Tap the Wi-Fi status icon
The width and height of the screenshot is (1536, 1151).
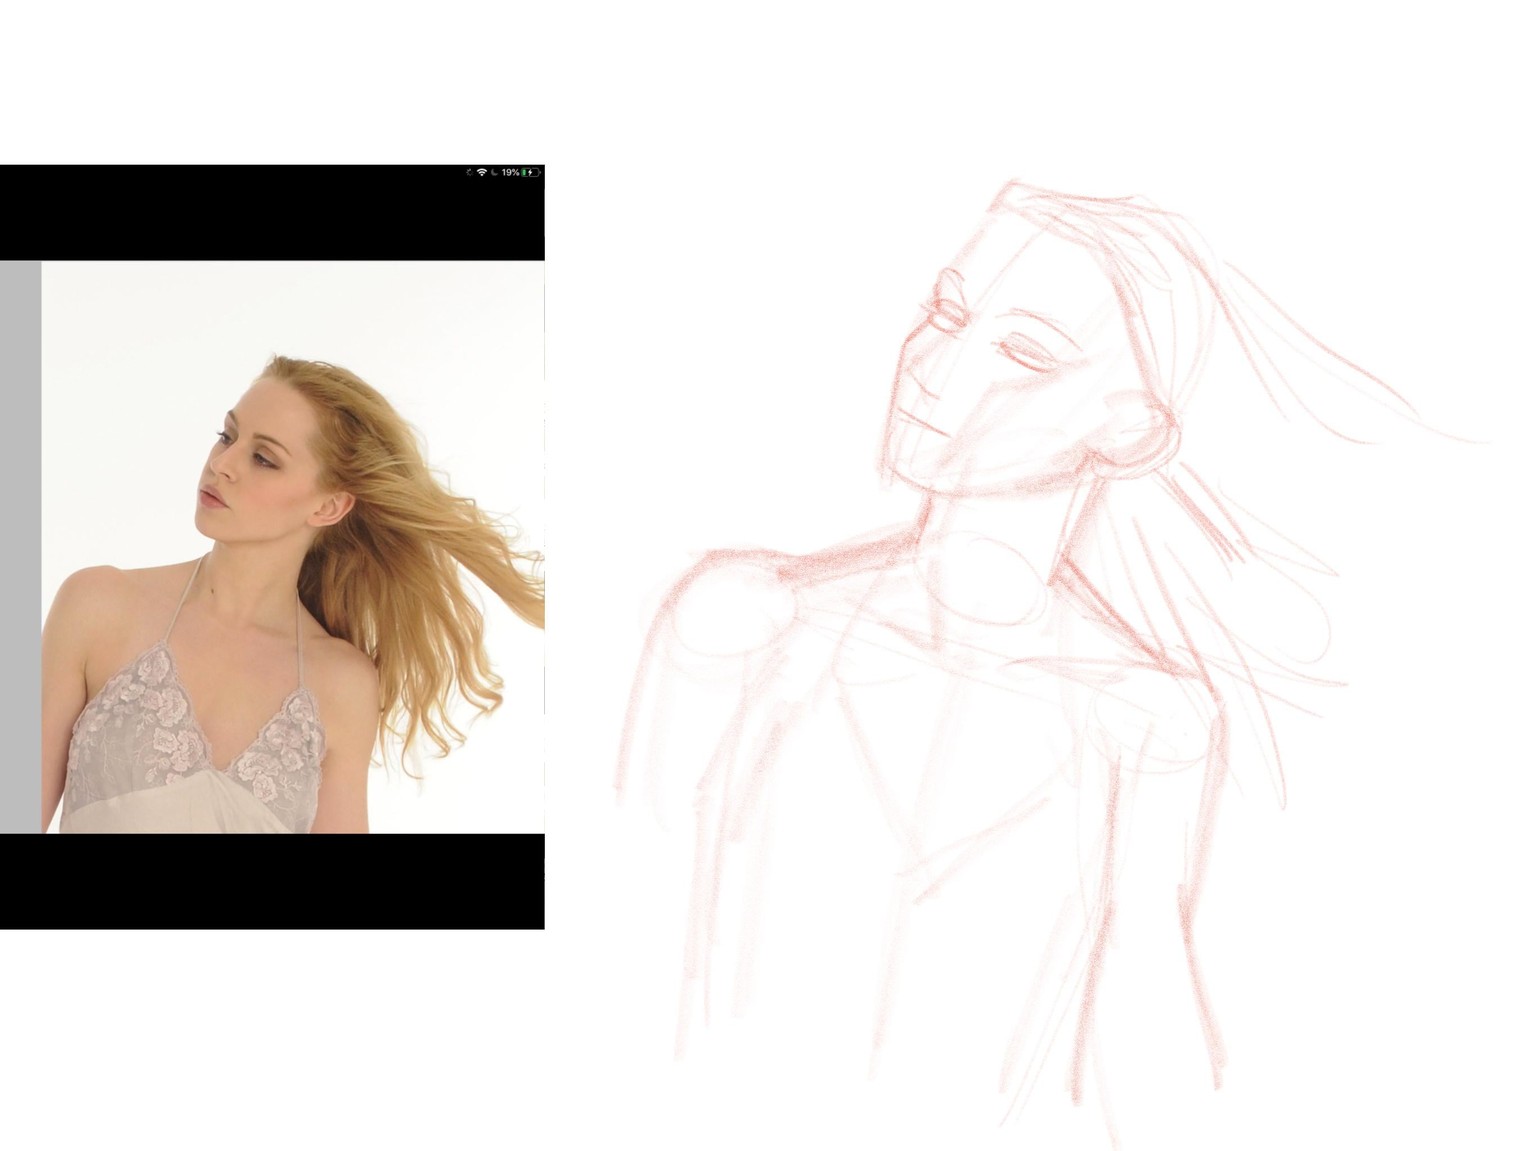(x=482, y=172)
